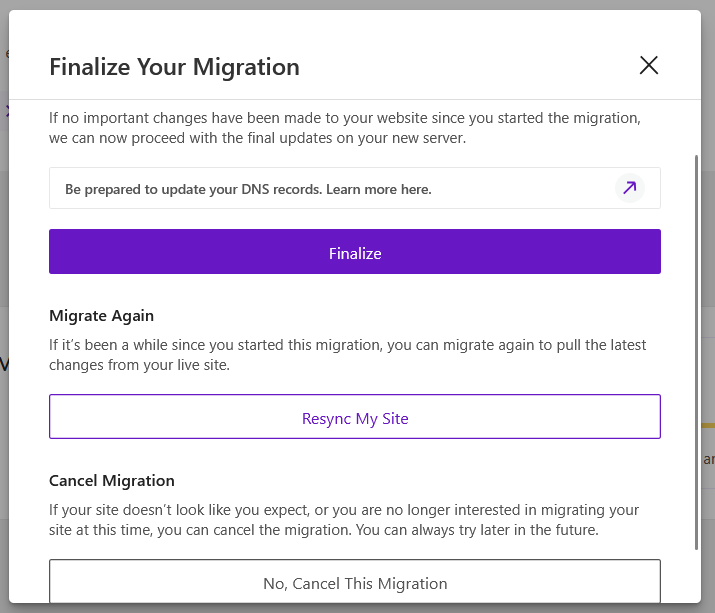Viewport: 715px width, 613px height.
Task: Choose No, Cancel This Migration
Action: pos(355,582)
